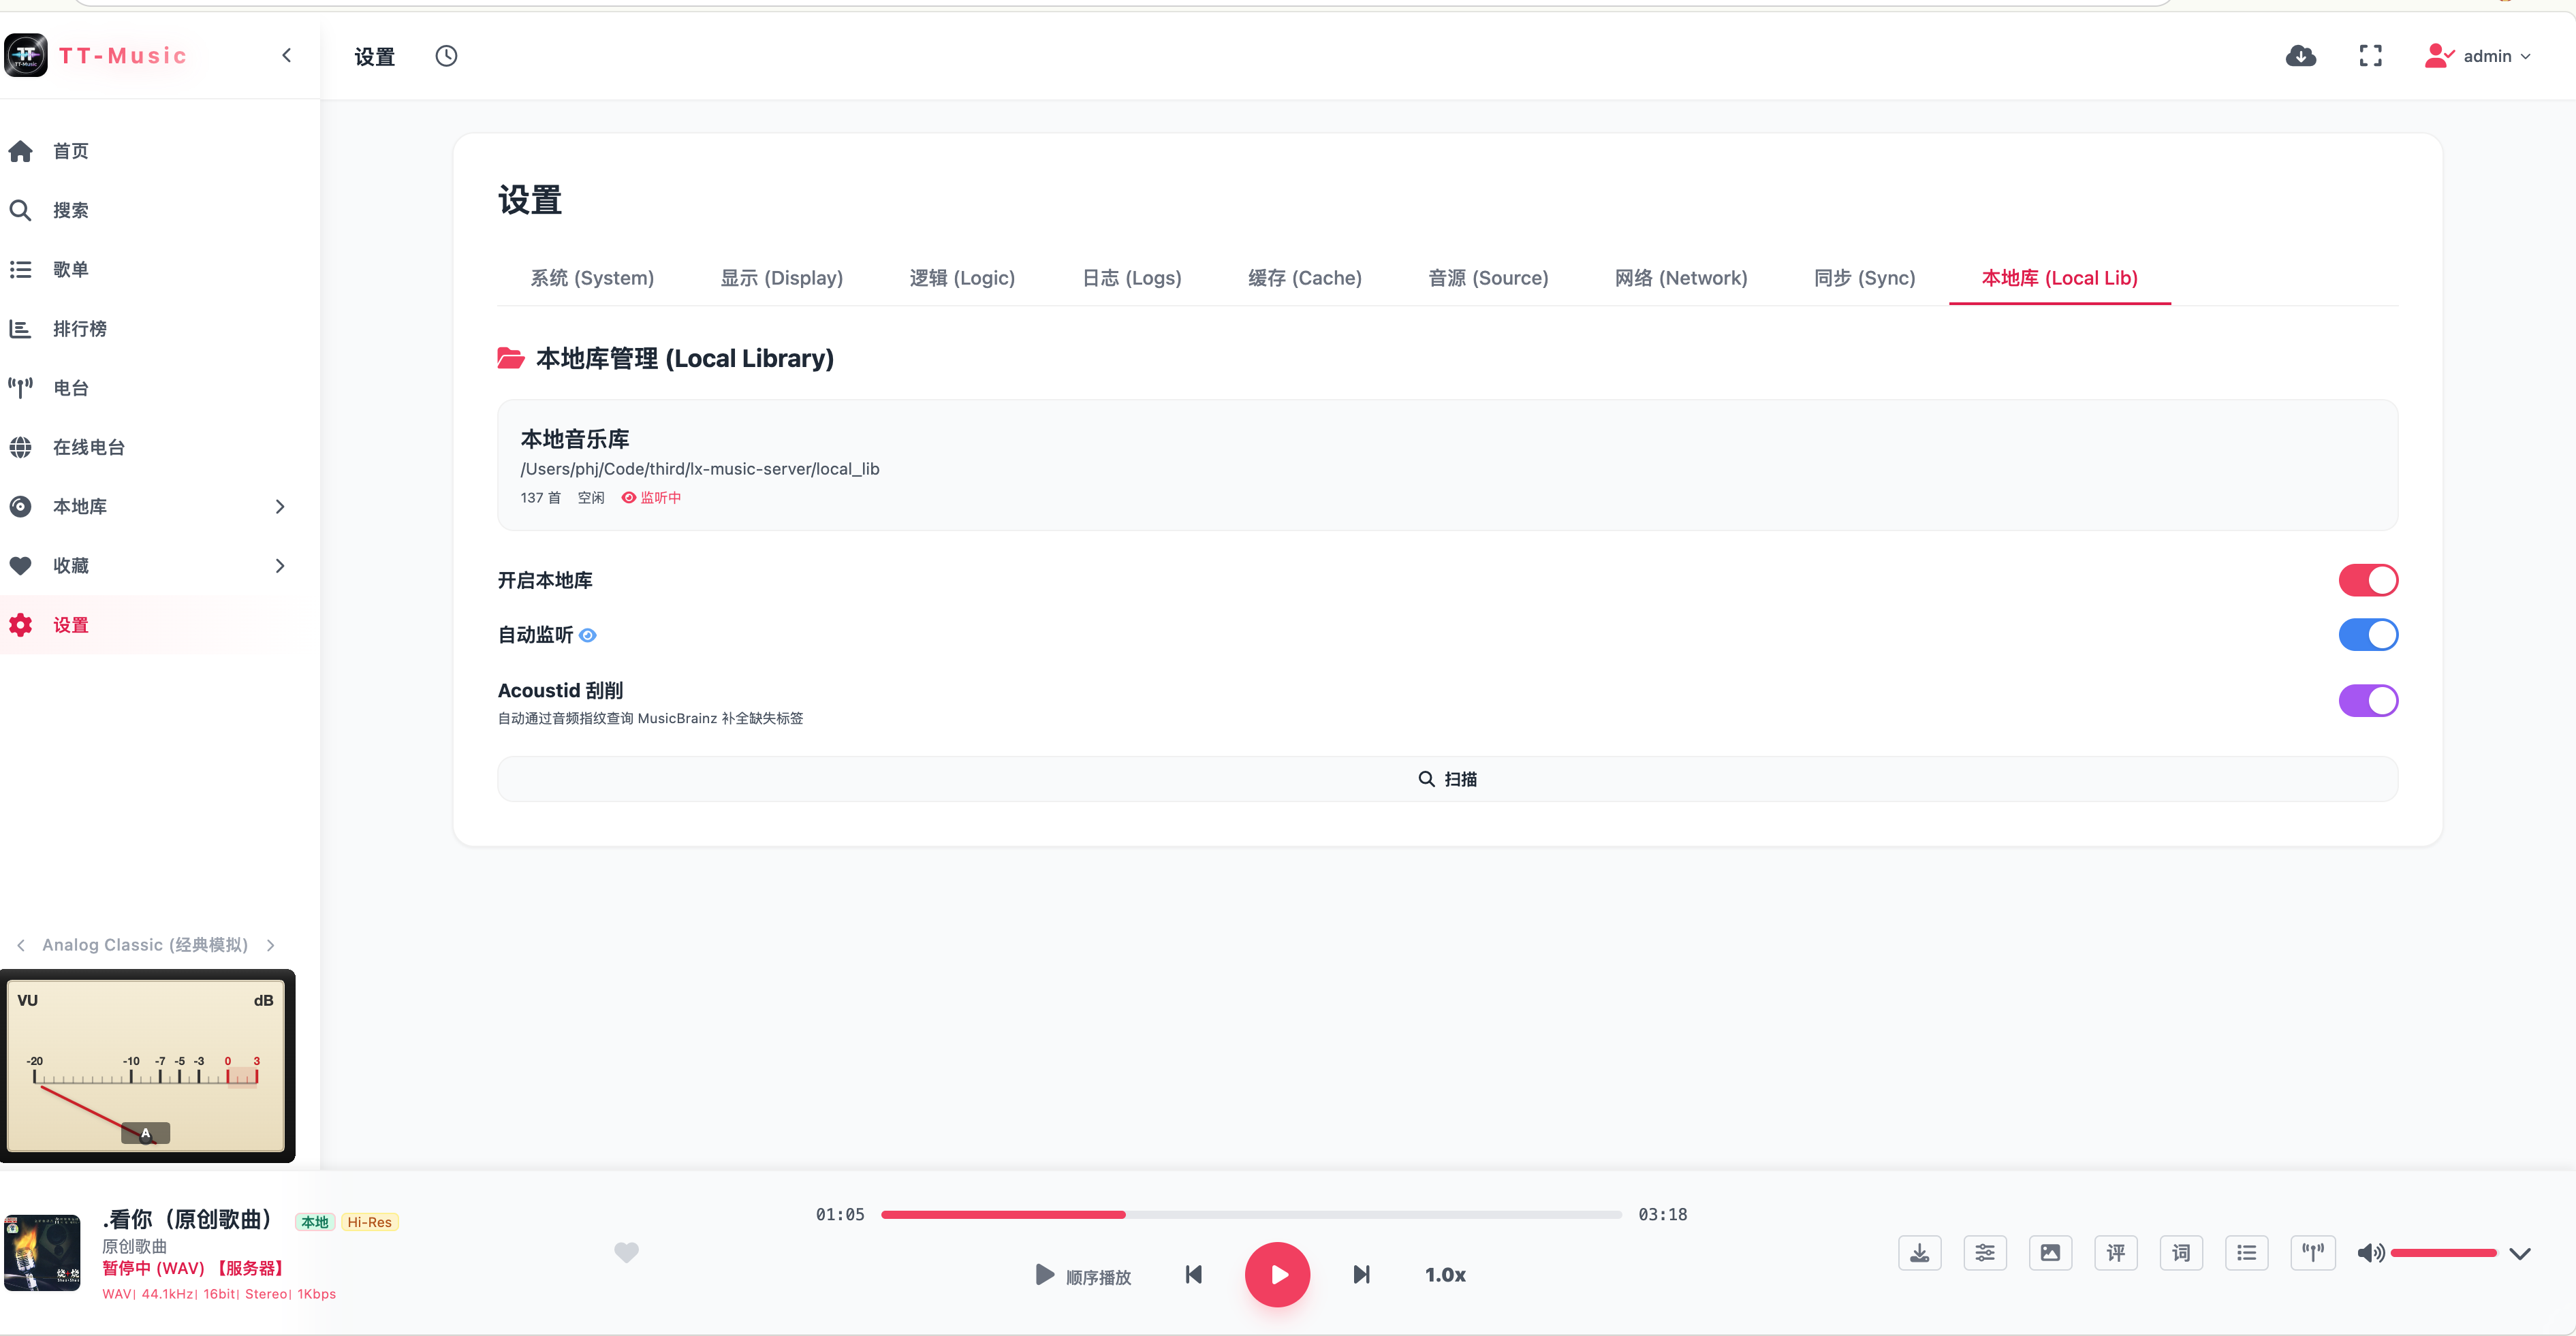Screen dimensions: 2576x1336
Task: Open the equalizer sliders icon in player bar
Action: (1985, 1252)
